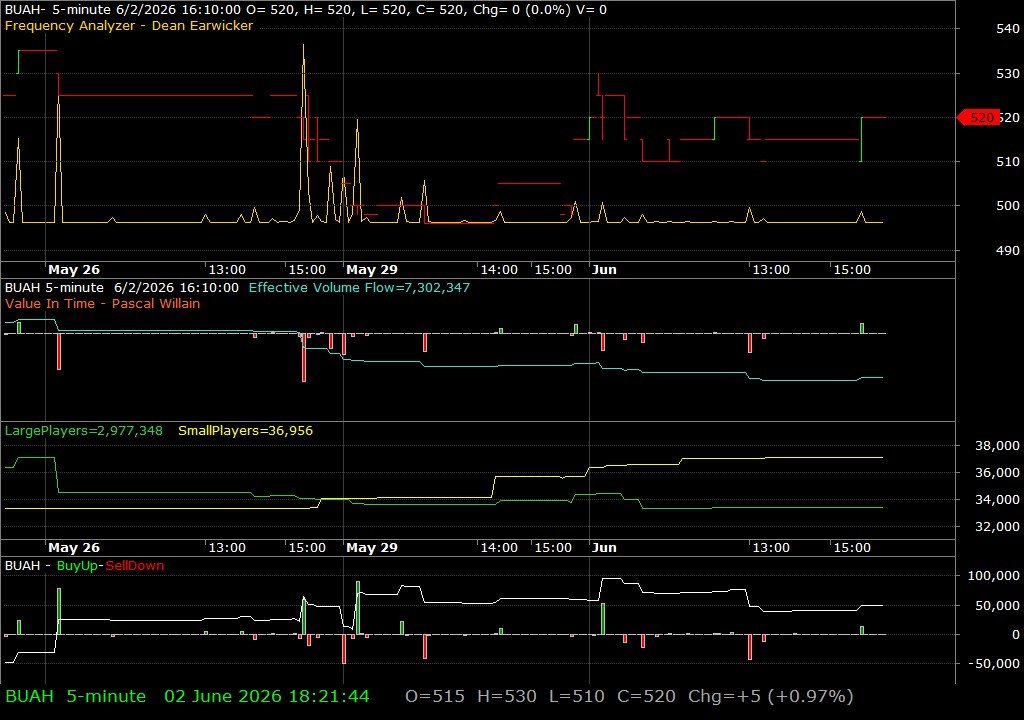The height and width of the screenshot is (720, 1024).
Task: Click the 510 price axis label
Action: 1008,161
